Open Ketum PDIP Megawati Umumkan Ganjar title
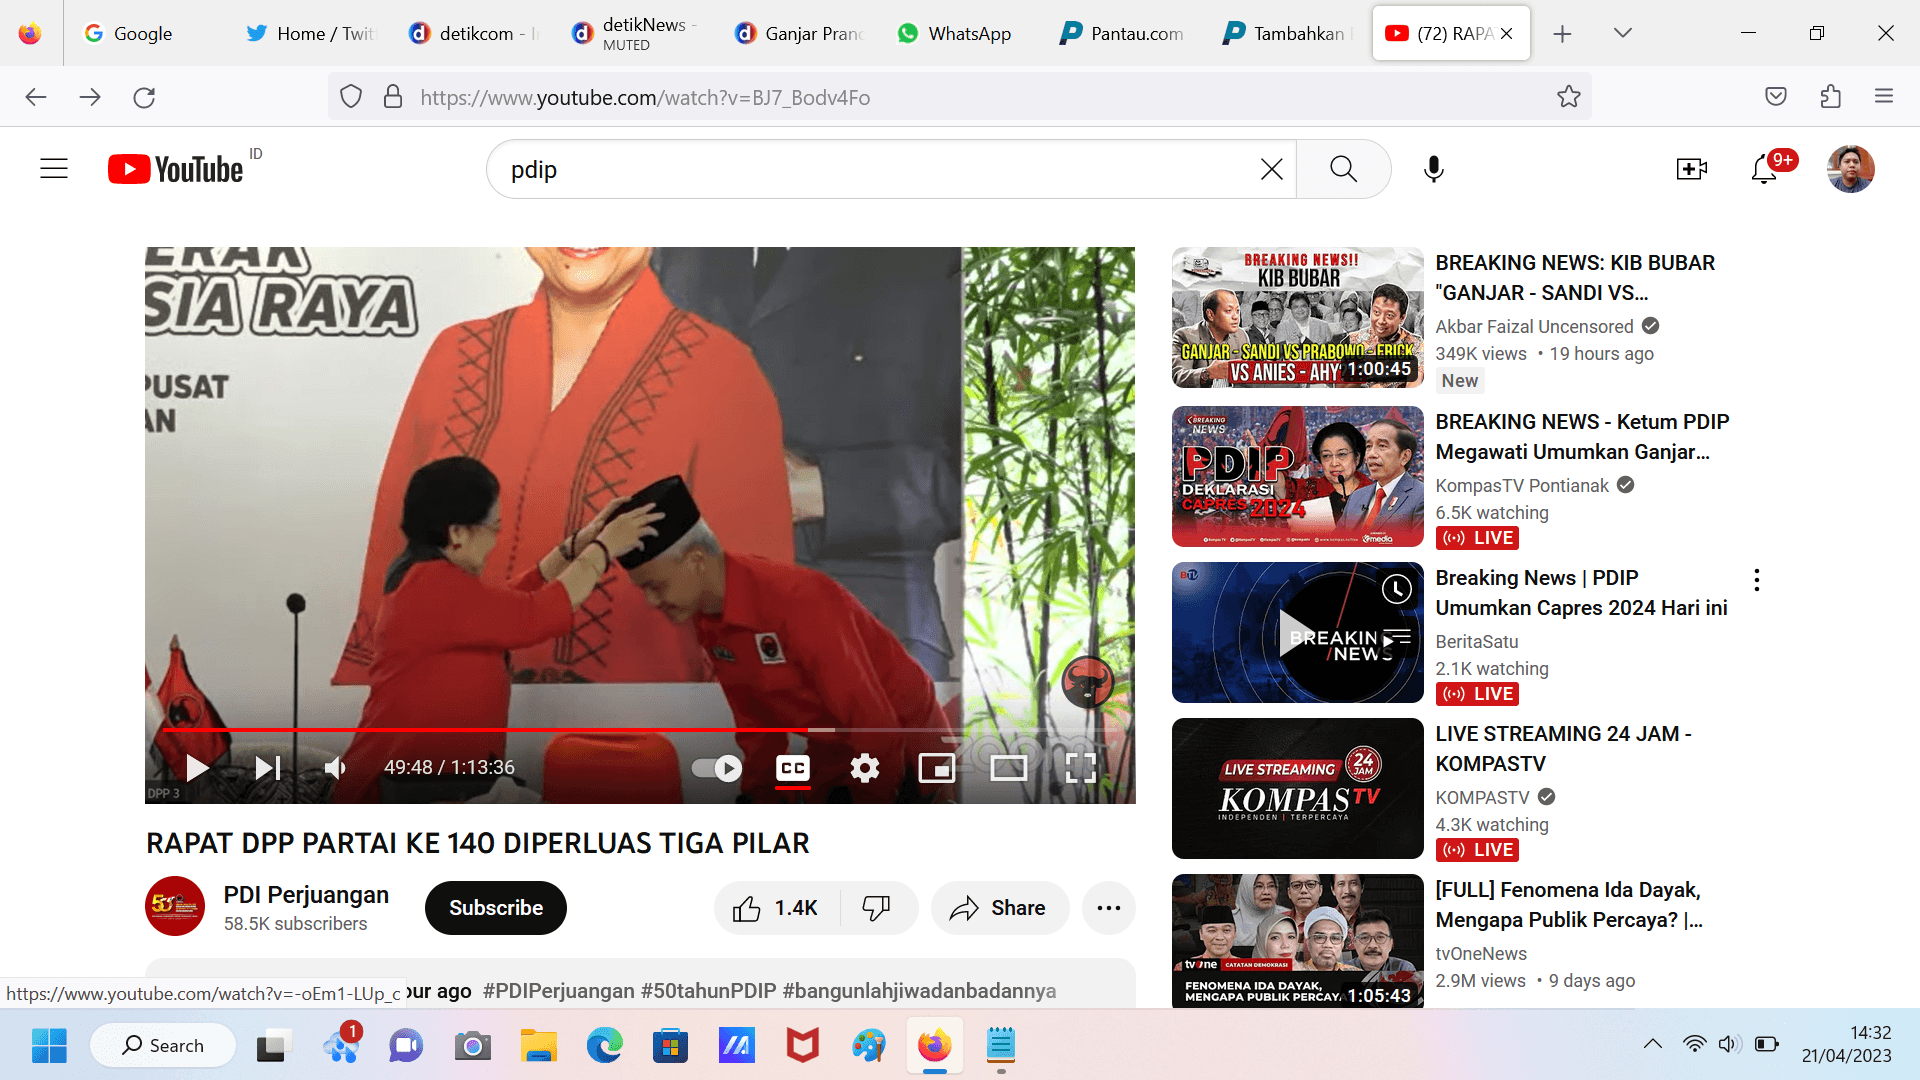1920x1080 pixels. [1582, 437]
